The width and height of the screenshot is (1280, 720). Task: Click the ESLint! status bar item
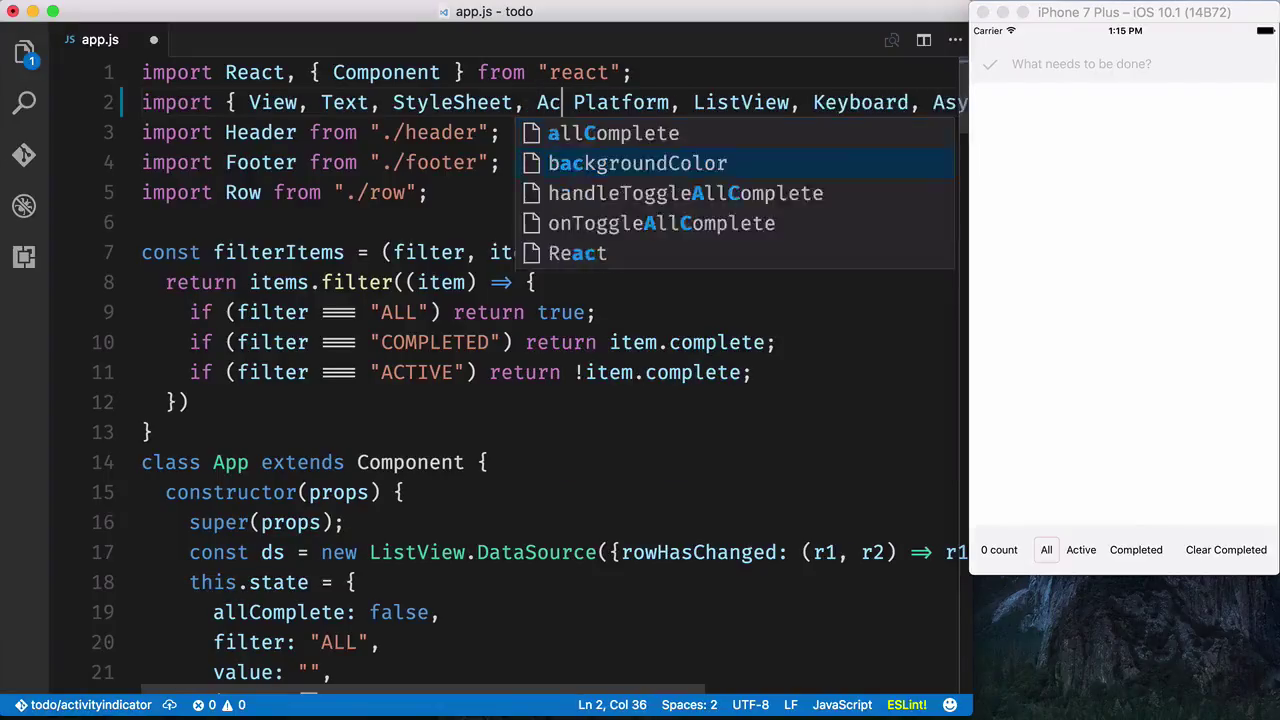(906, 705)
